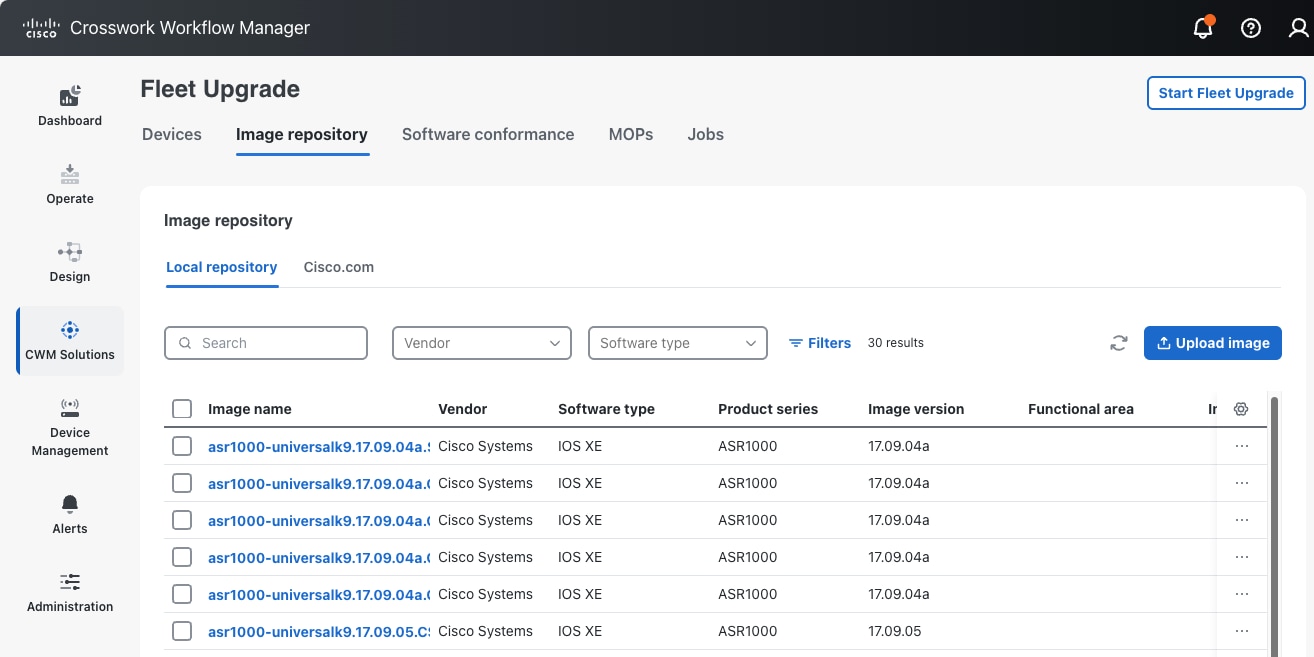Open Alerts in the sidebar
1314x657 pixels.
70,514
